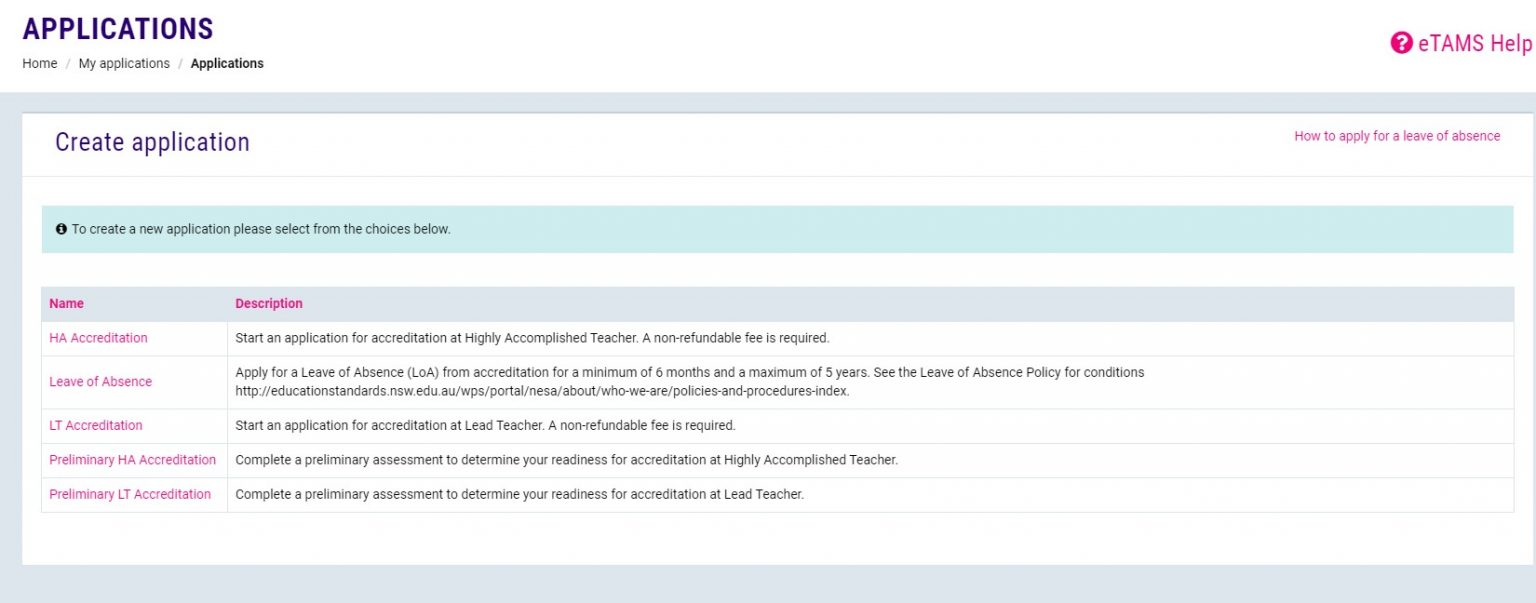This screenshot has height=603, width=1536.
Task: Click the eTAMS Help question mark icon
Action: (1401, 43)
